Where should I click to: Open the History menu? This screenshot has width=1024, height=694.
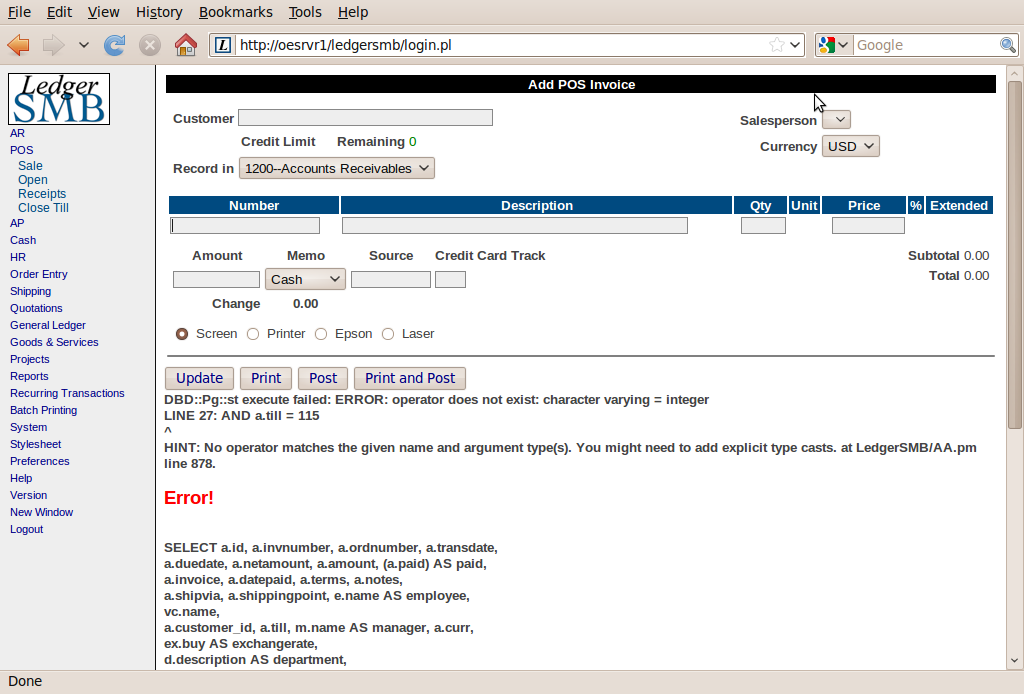pyautogui.click(x=159, y=12)
